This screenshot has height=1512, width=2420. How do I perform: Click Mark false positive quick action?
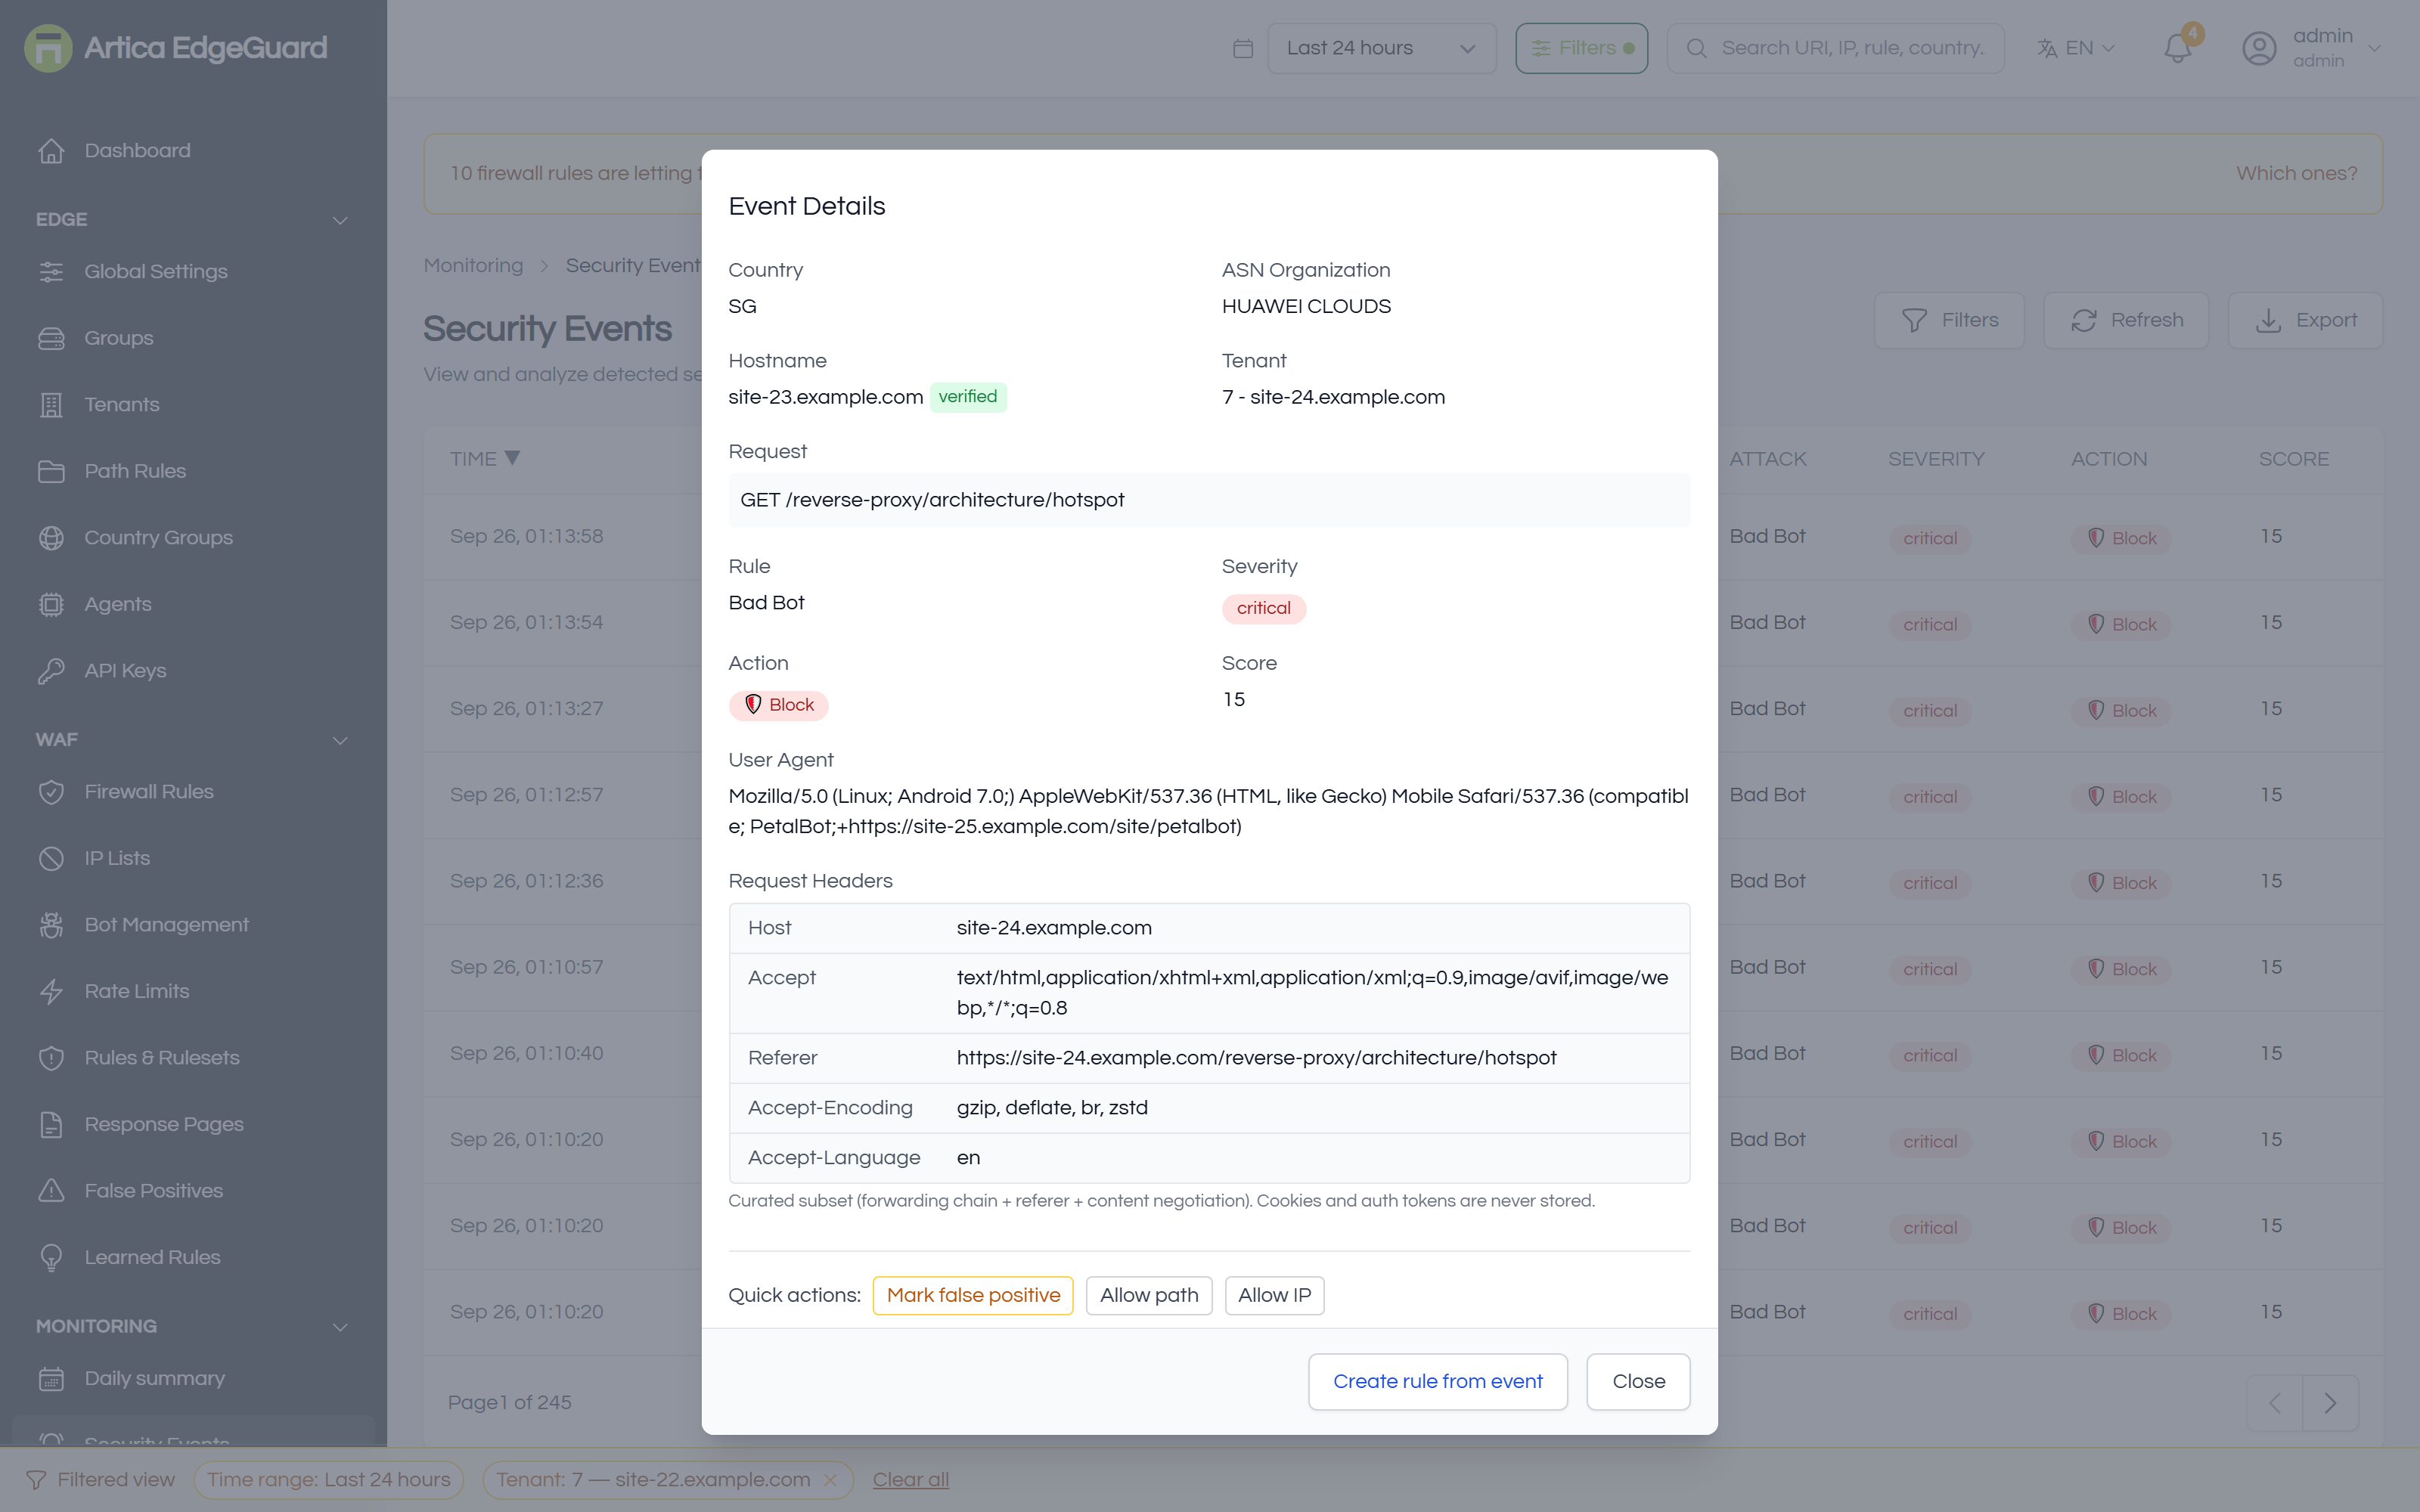pyautogui.click(x=973, y=1295)
